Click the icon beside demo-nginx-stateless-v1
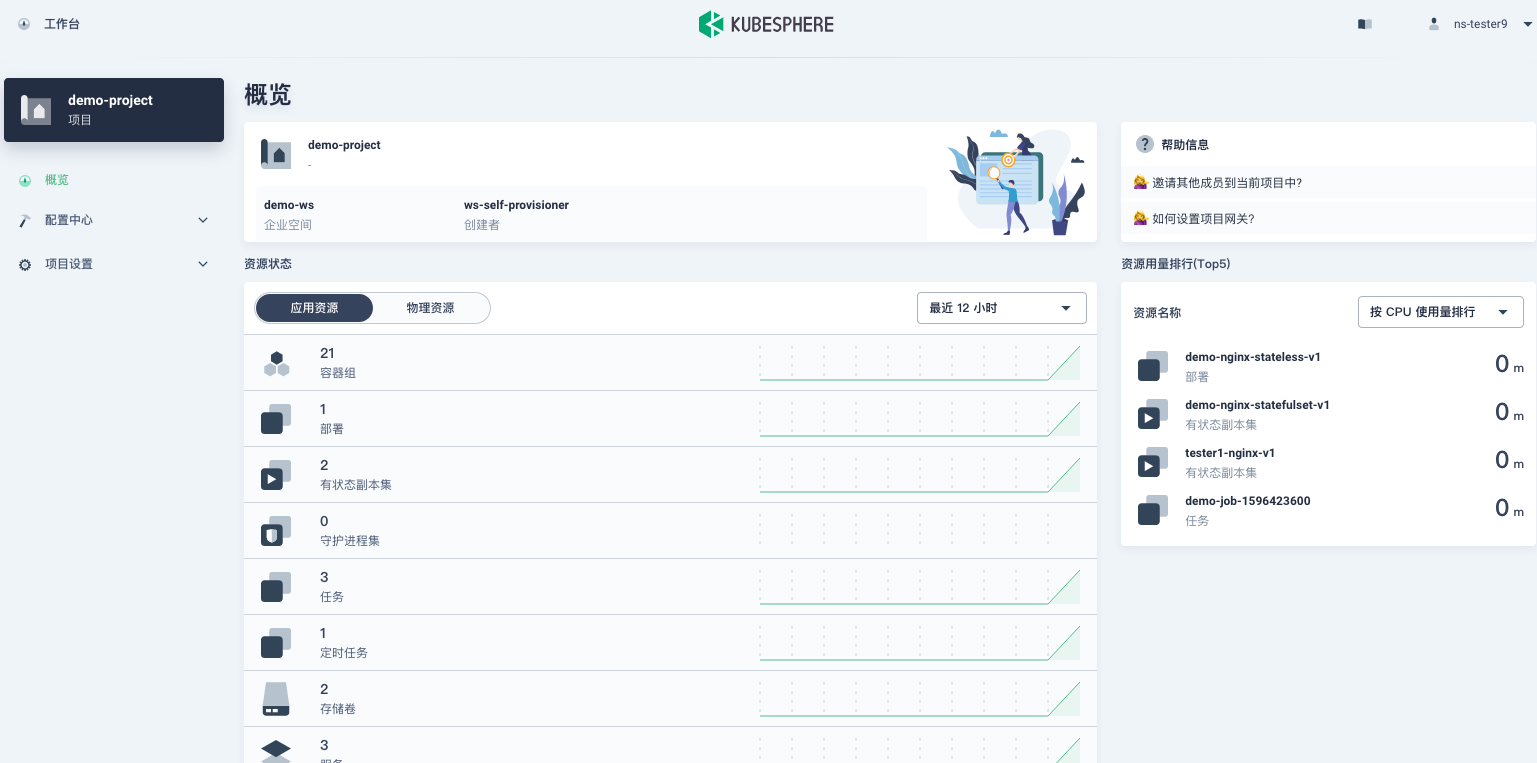Image resolution: width=1537 pixels, height=763 pixels. pyautogui.click(x=1153, y=366)
